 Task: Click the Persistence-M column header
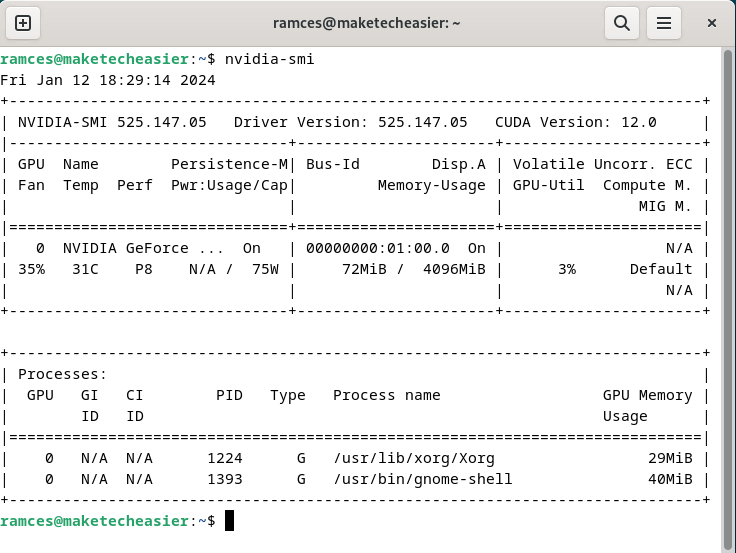pyautogui.click(x=230, y=164)
